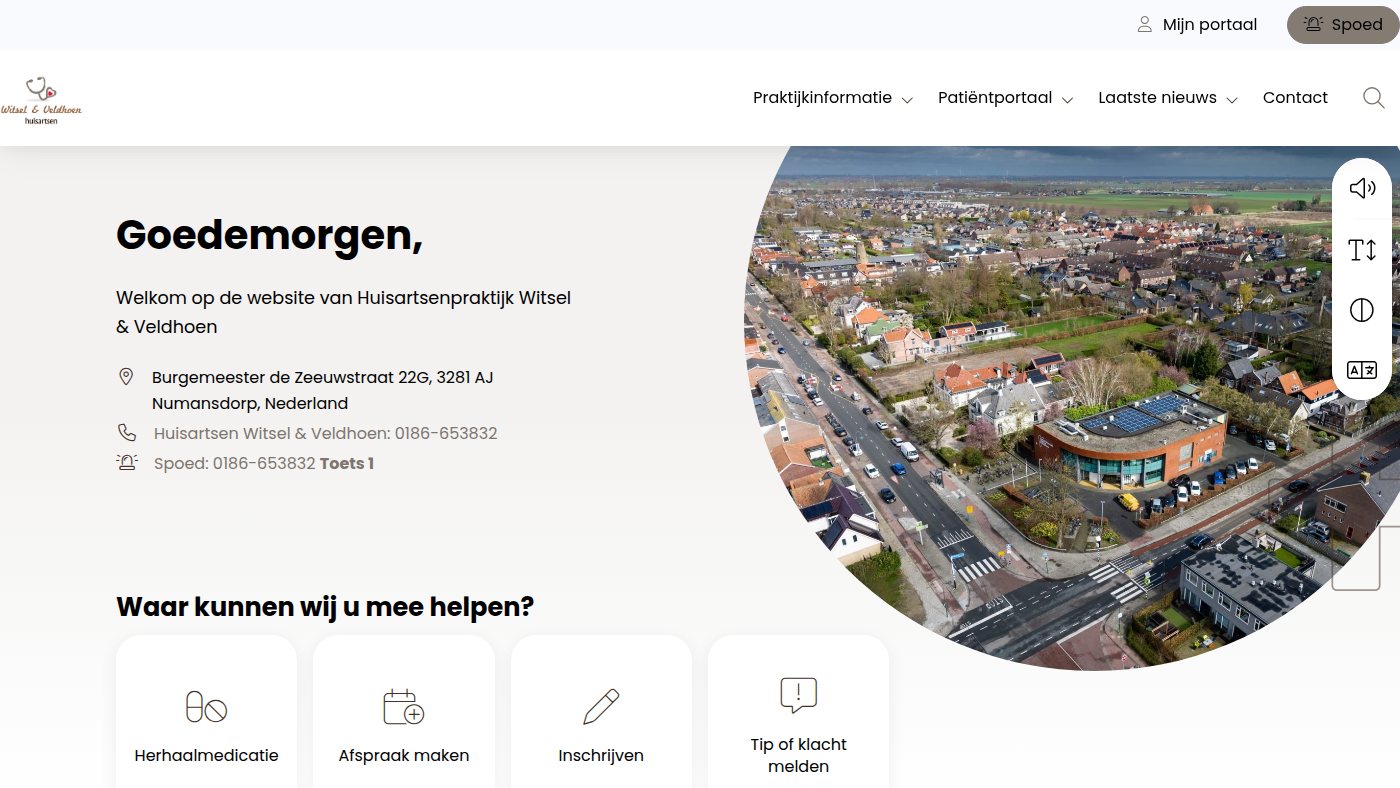Open the Patiëntportaal menu
Screen dimensions: 1400x788
pyautogui.click(x=995, y=98)
